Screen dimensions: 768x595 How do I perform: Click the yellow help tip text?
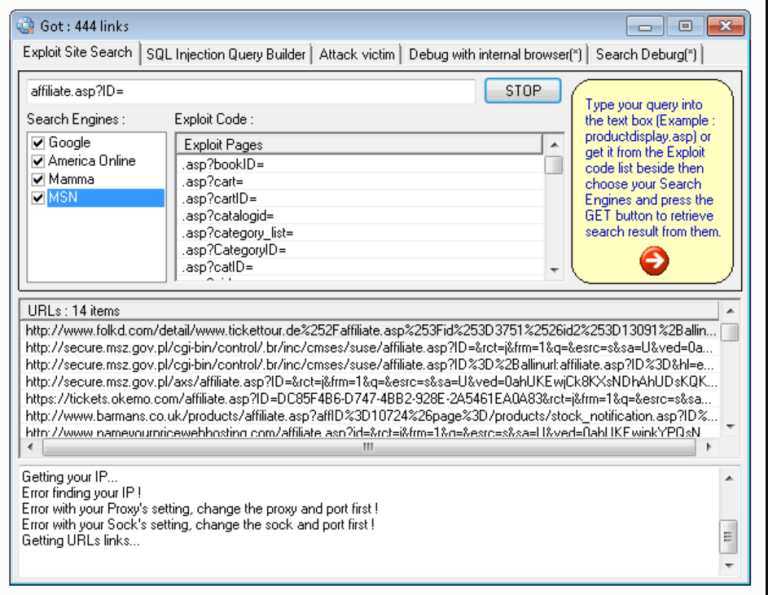pyautogui.click(x=652, y=168)
